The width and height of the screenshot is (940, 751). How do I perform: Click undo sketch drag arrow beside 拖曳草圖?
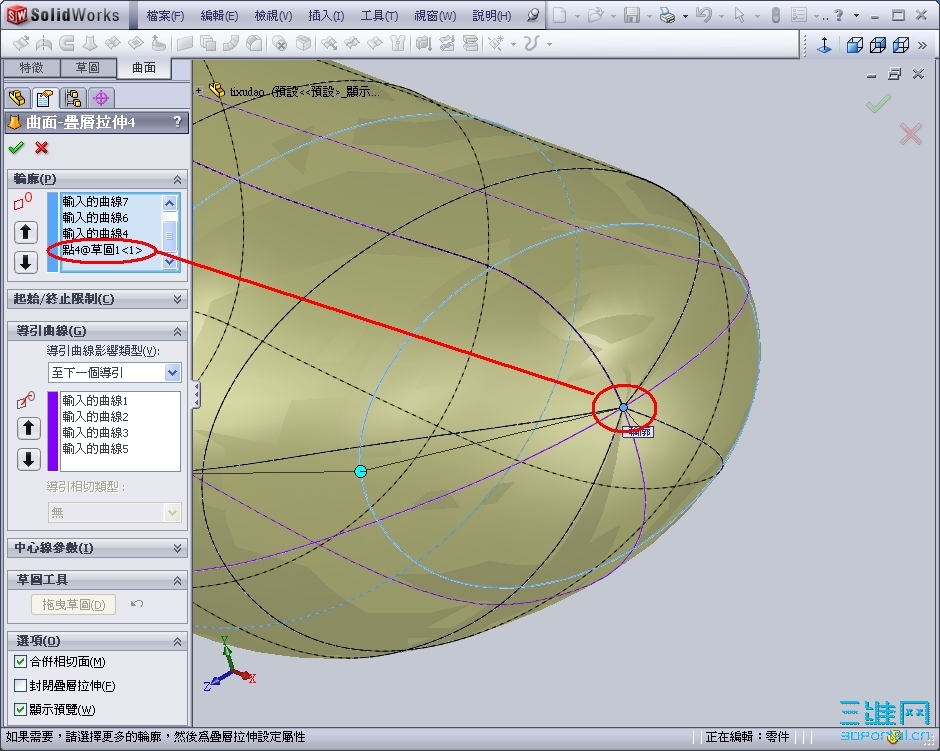[137, 604]
